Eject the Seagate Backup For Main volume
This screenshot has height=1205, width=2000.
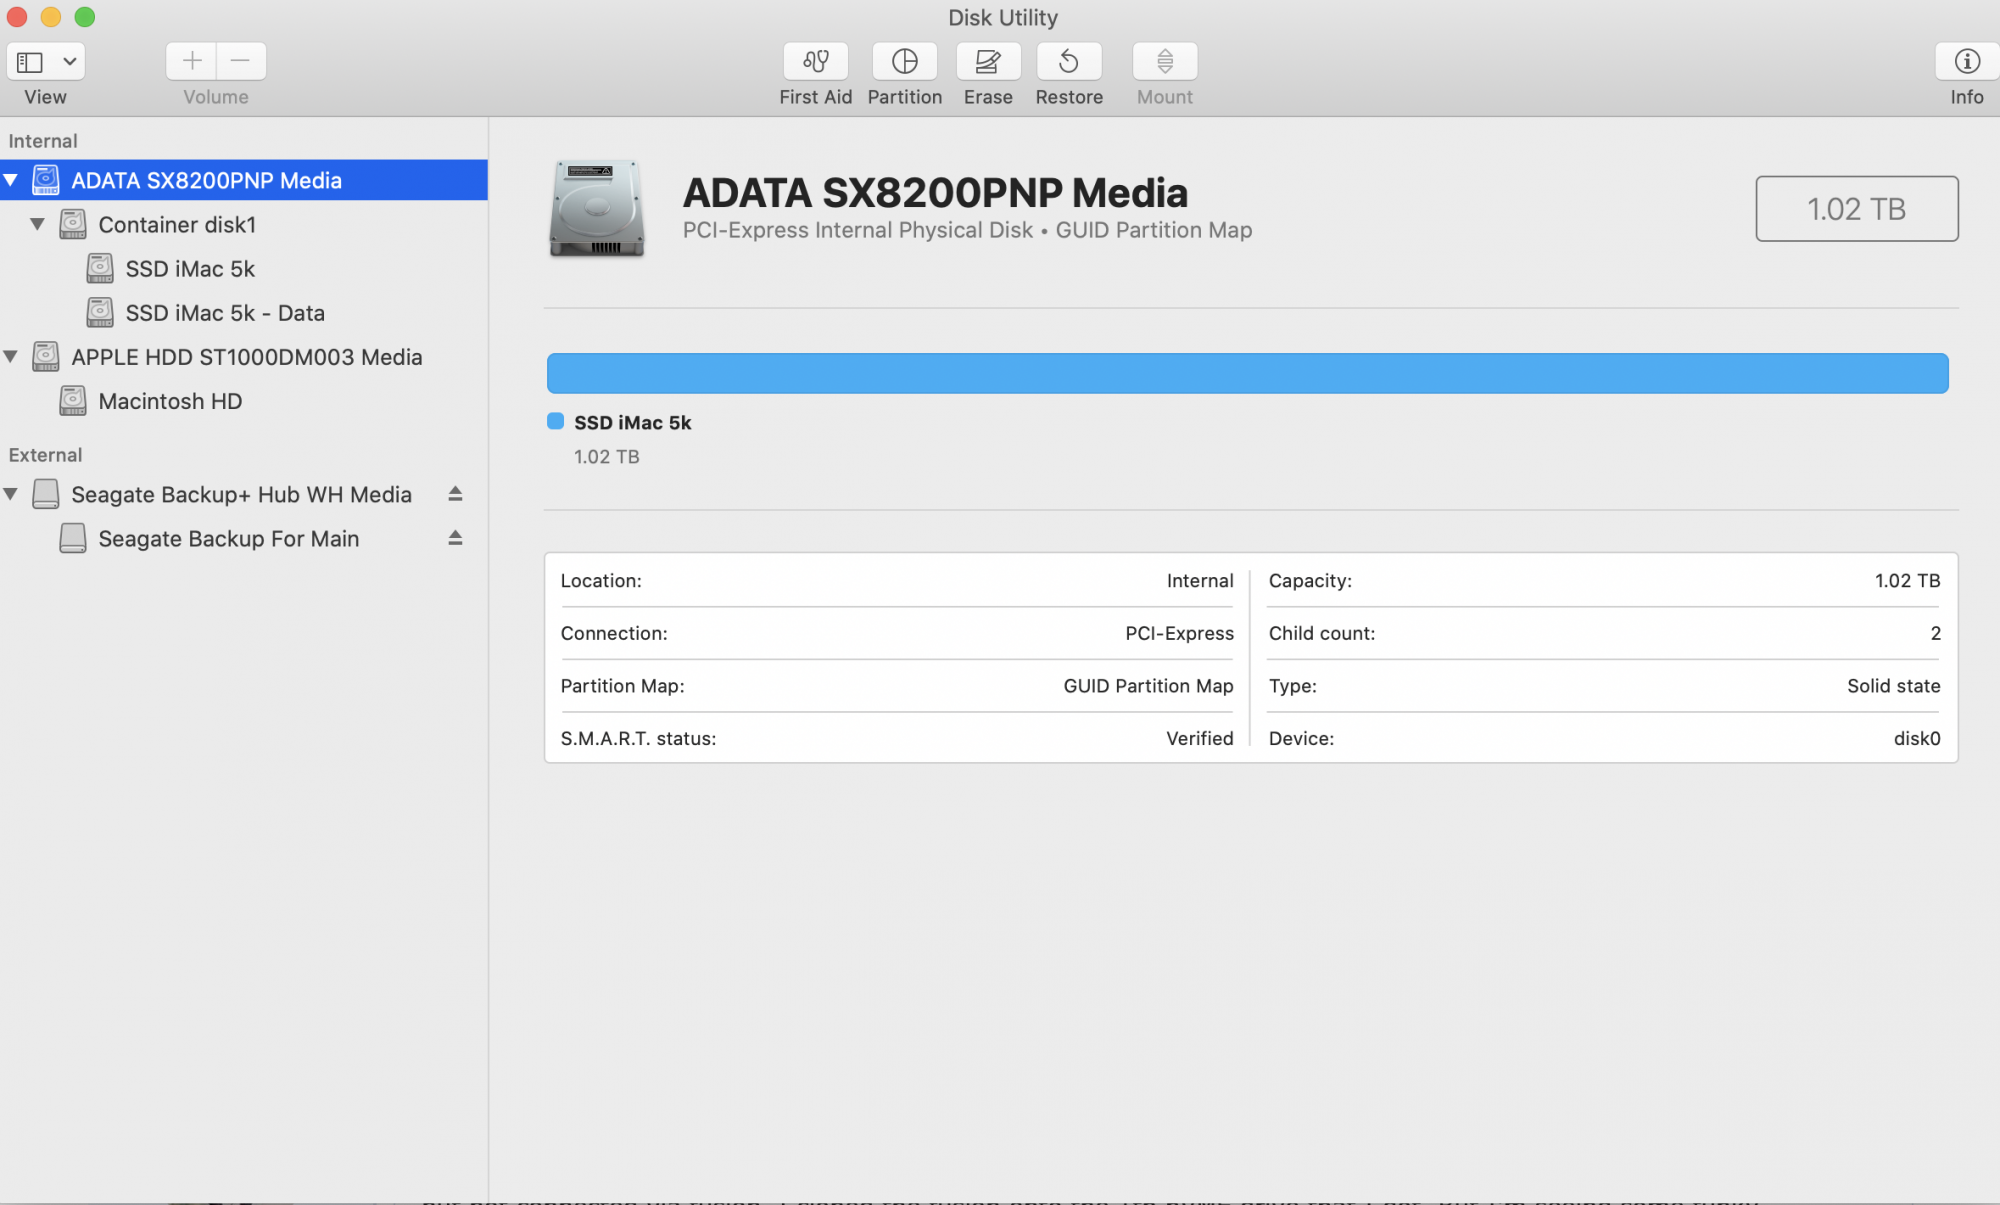coord(455,538)
